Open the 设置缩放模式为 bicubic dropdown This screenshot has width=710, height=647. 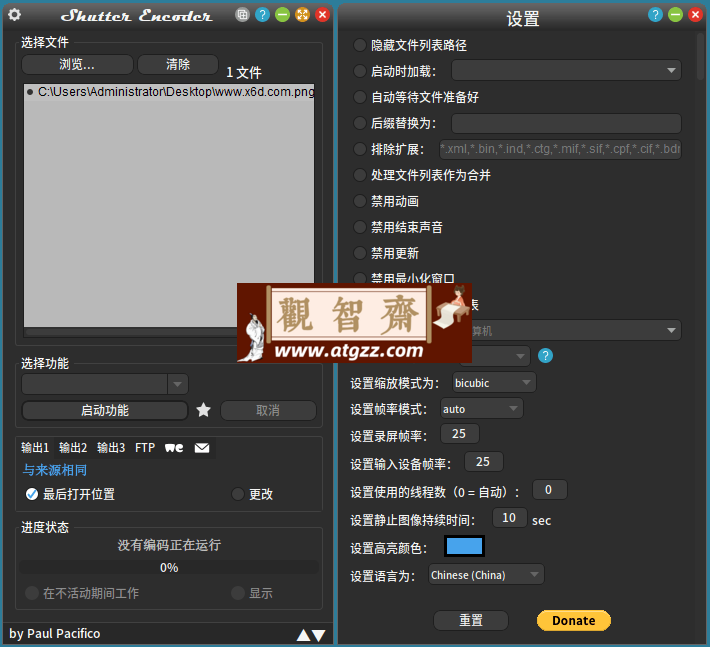(494, 383)
